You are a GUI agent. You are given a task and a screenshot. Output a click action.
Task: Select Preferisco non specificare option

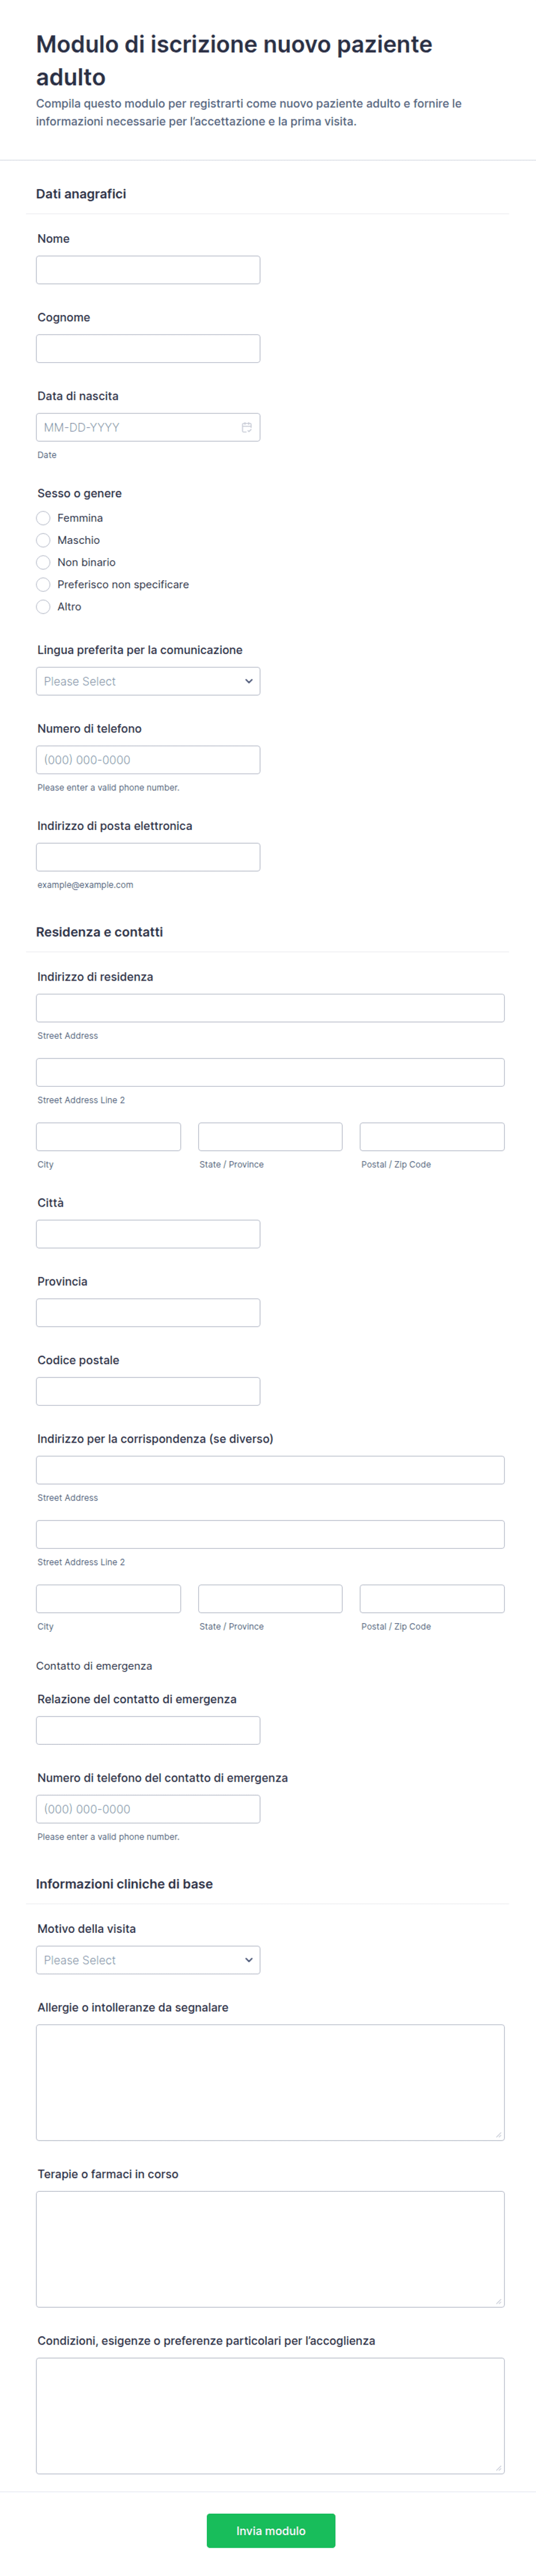click(43, 584)
